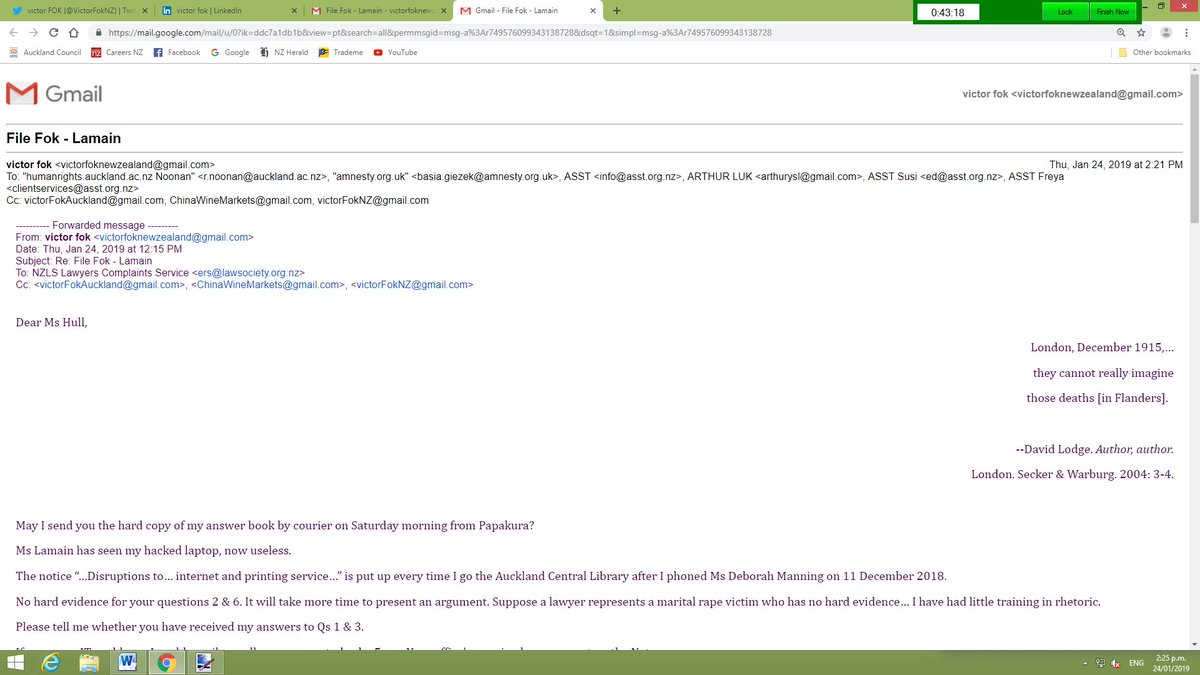Click the Finish Now button
Viewport: 1200px width, 675px height.
1112,12
